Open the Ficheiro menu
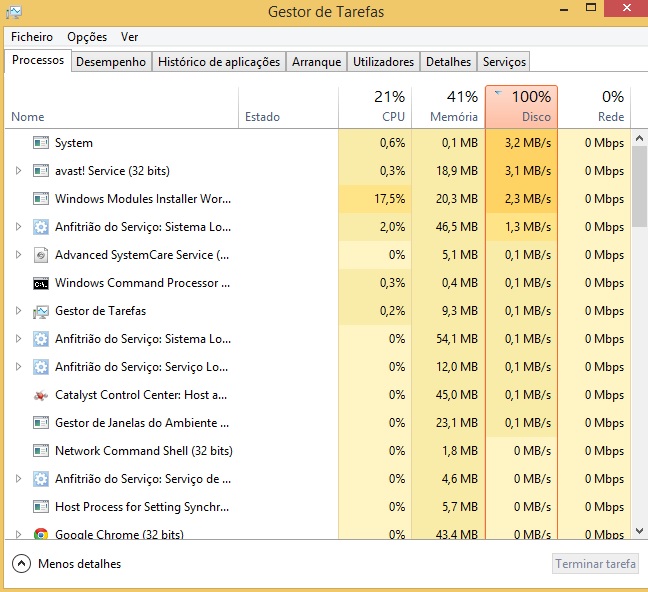This screenshot has width=648, height=592. pyautogui.click(x=32, y=37)
